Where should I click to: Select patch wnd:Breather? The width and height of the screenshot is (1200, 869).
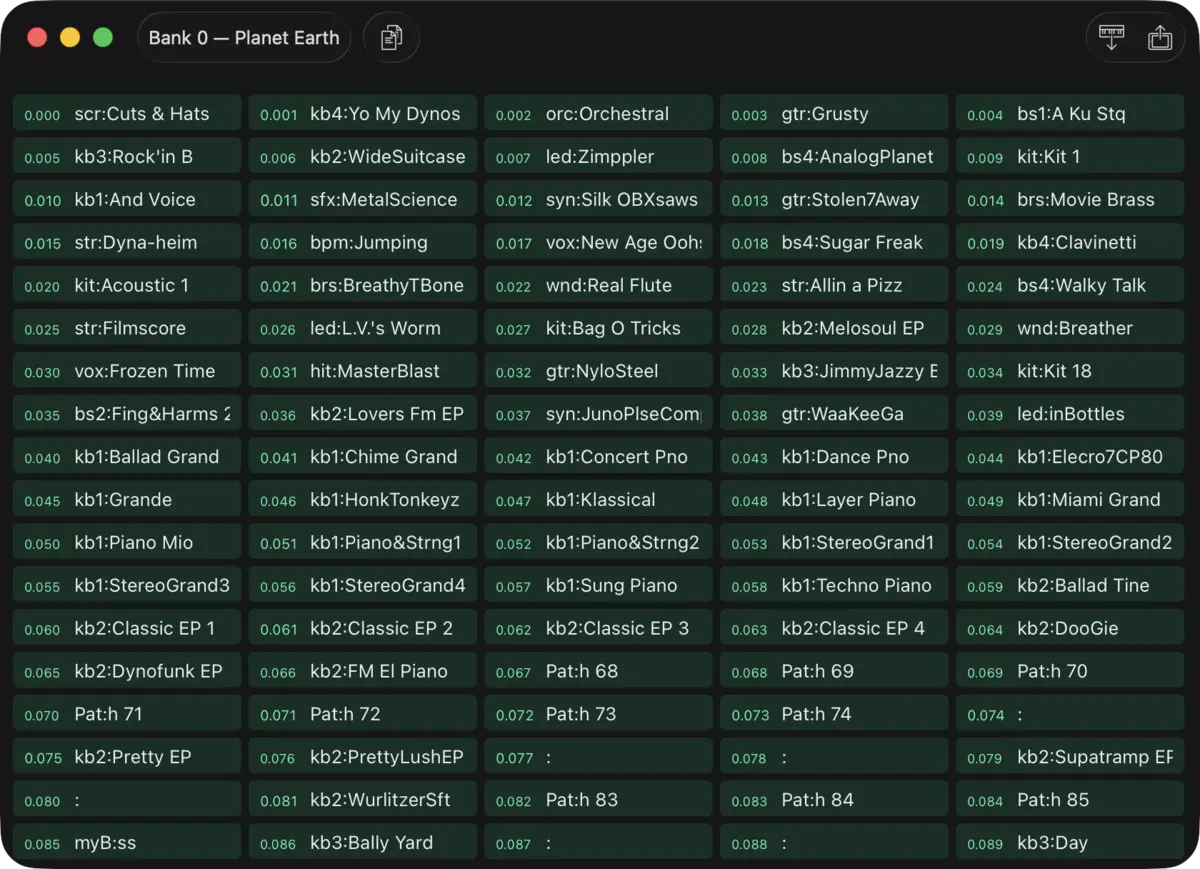click(1071, 328)
